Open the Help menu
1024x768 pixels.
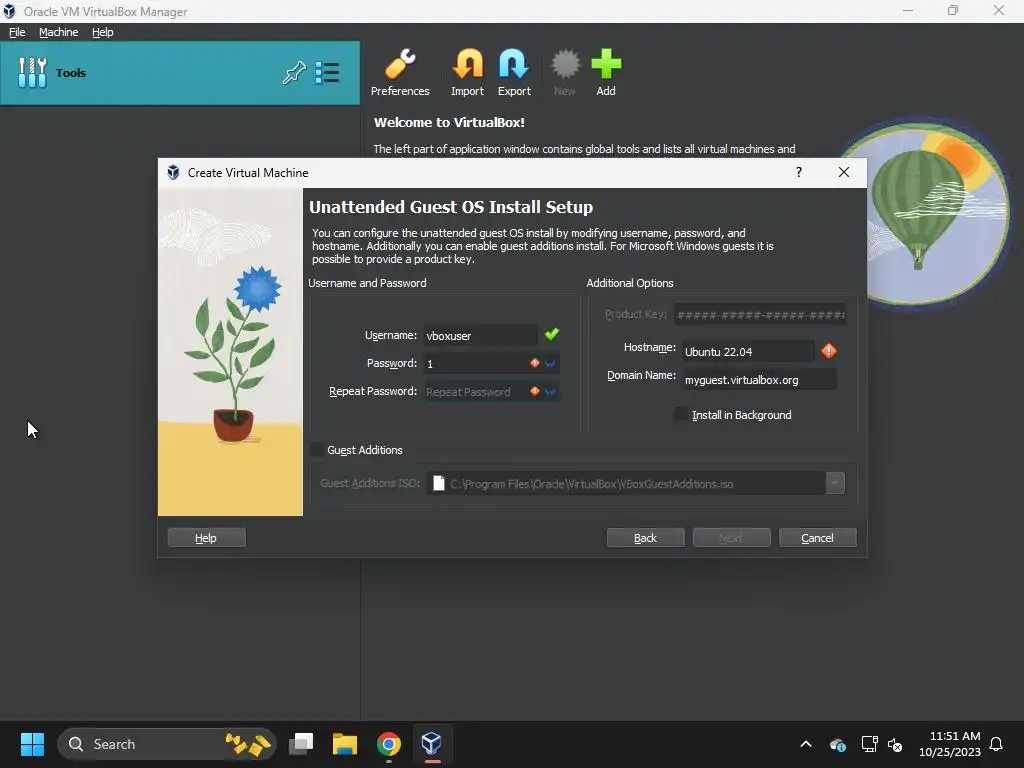point(103,32)
